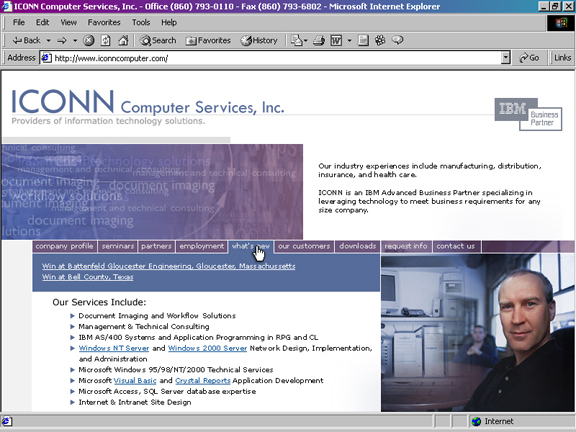Open the Favorites menu in the menu bar

[104, 22]
